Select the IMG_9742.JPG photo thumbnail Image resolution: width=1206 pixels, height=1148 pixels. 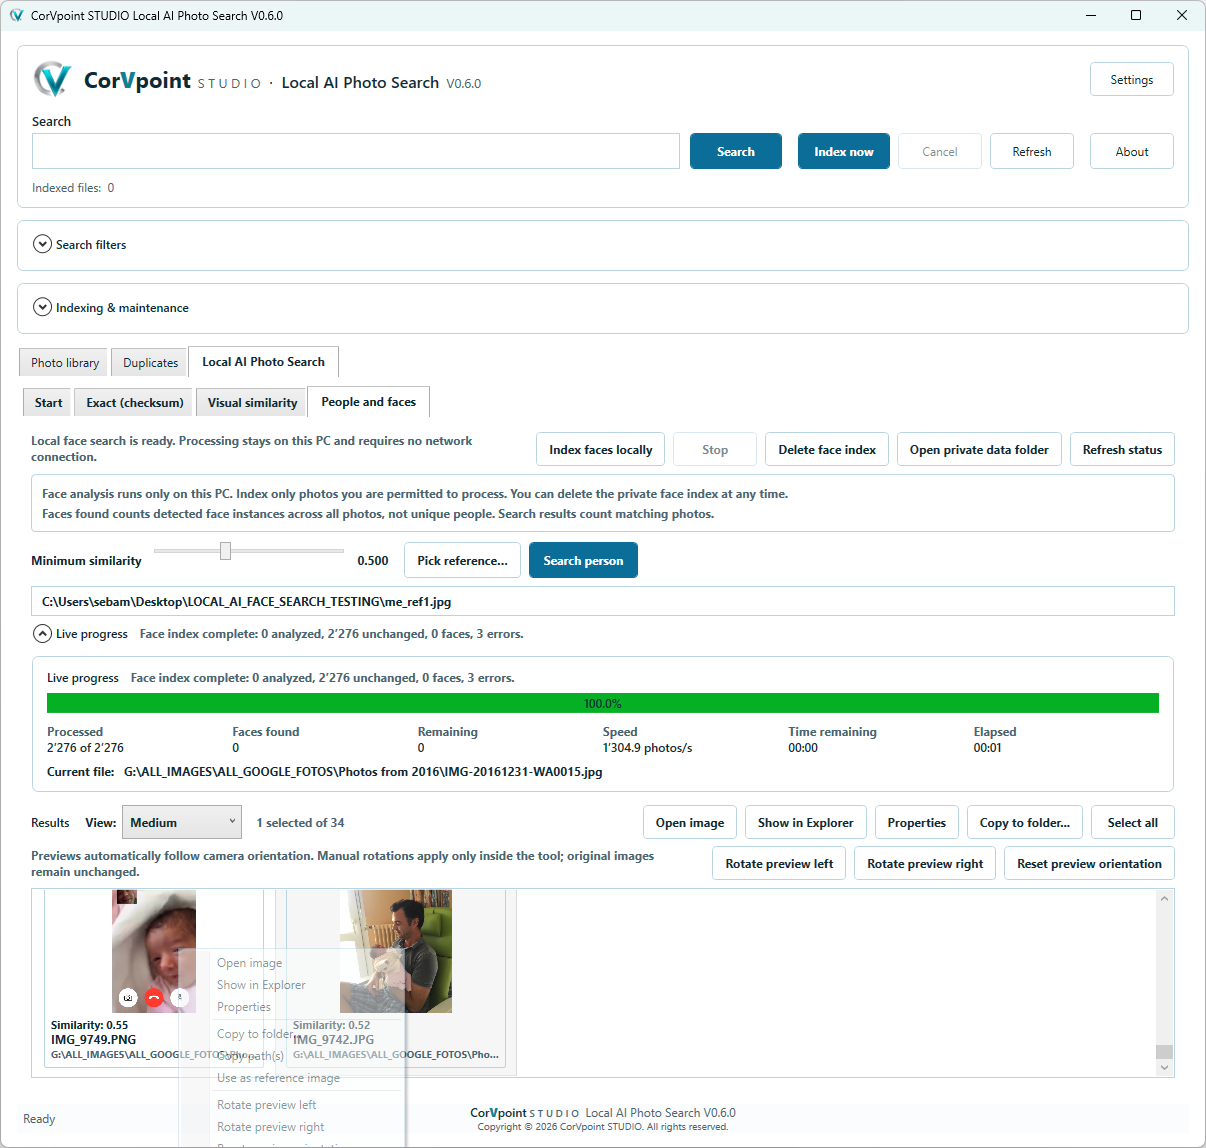click(396, 951)
